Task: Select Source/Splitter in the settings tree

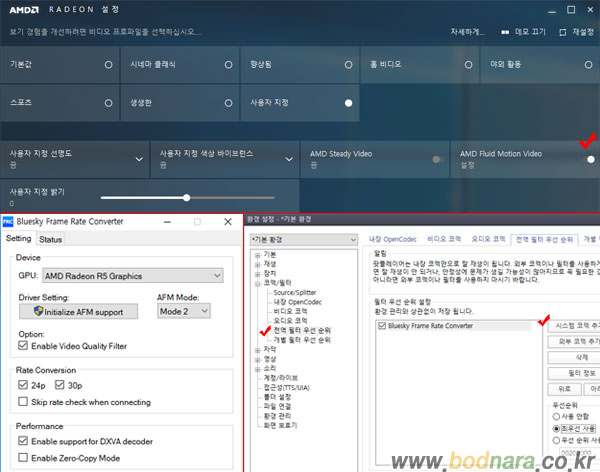Action: 295,292
